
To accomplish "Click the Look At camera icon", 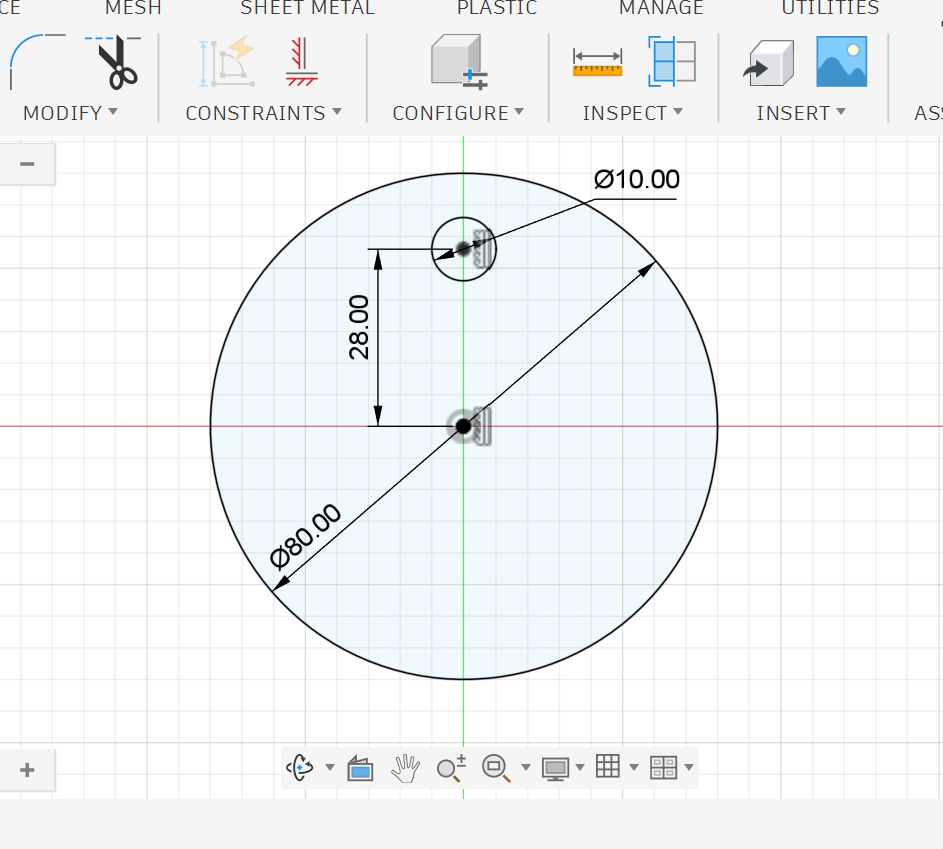I will (360, 768).
